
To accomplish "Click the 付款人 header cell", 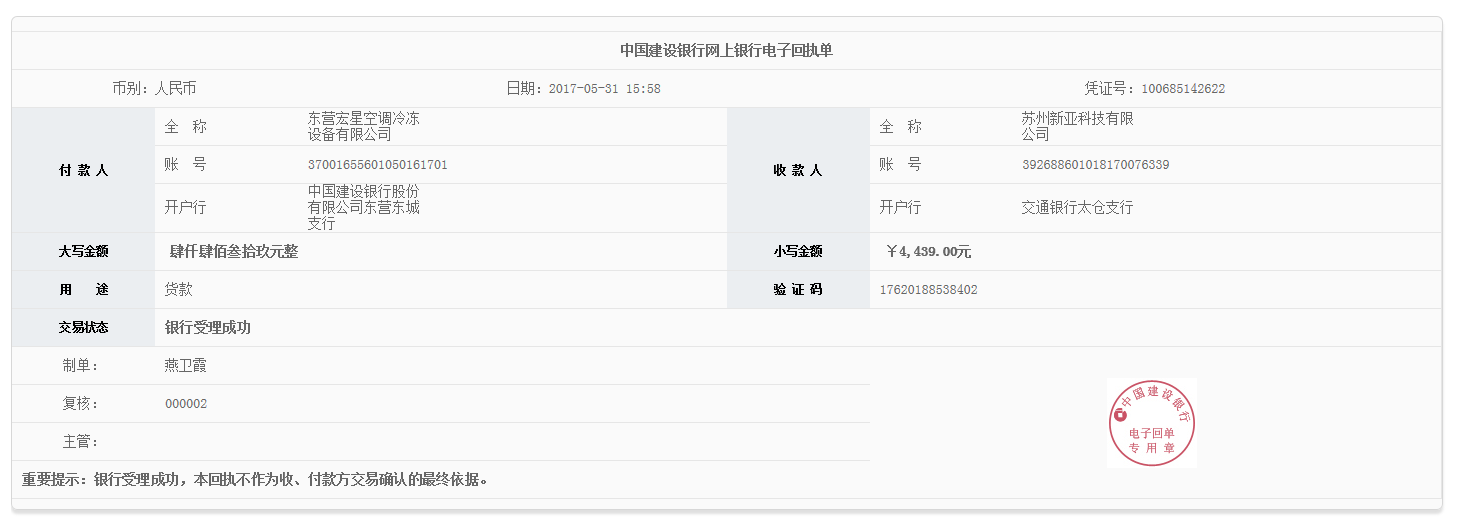I will 83,170.
